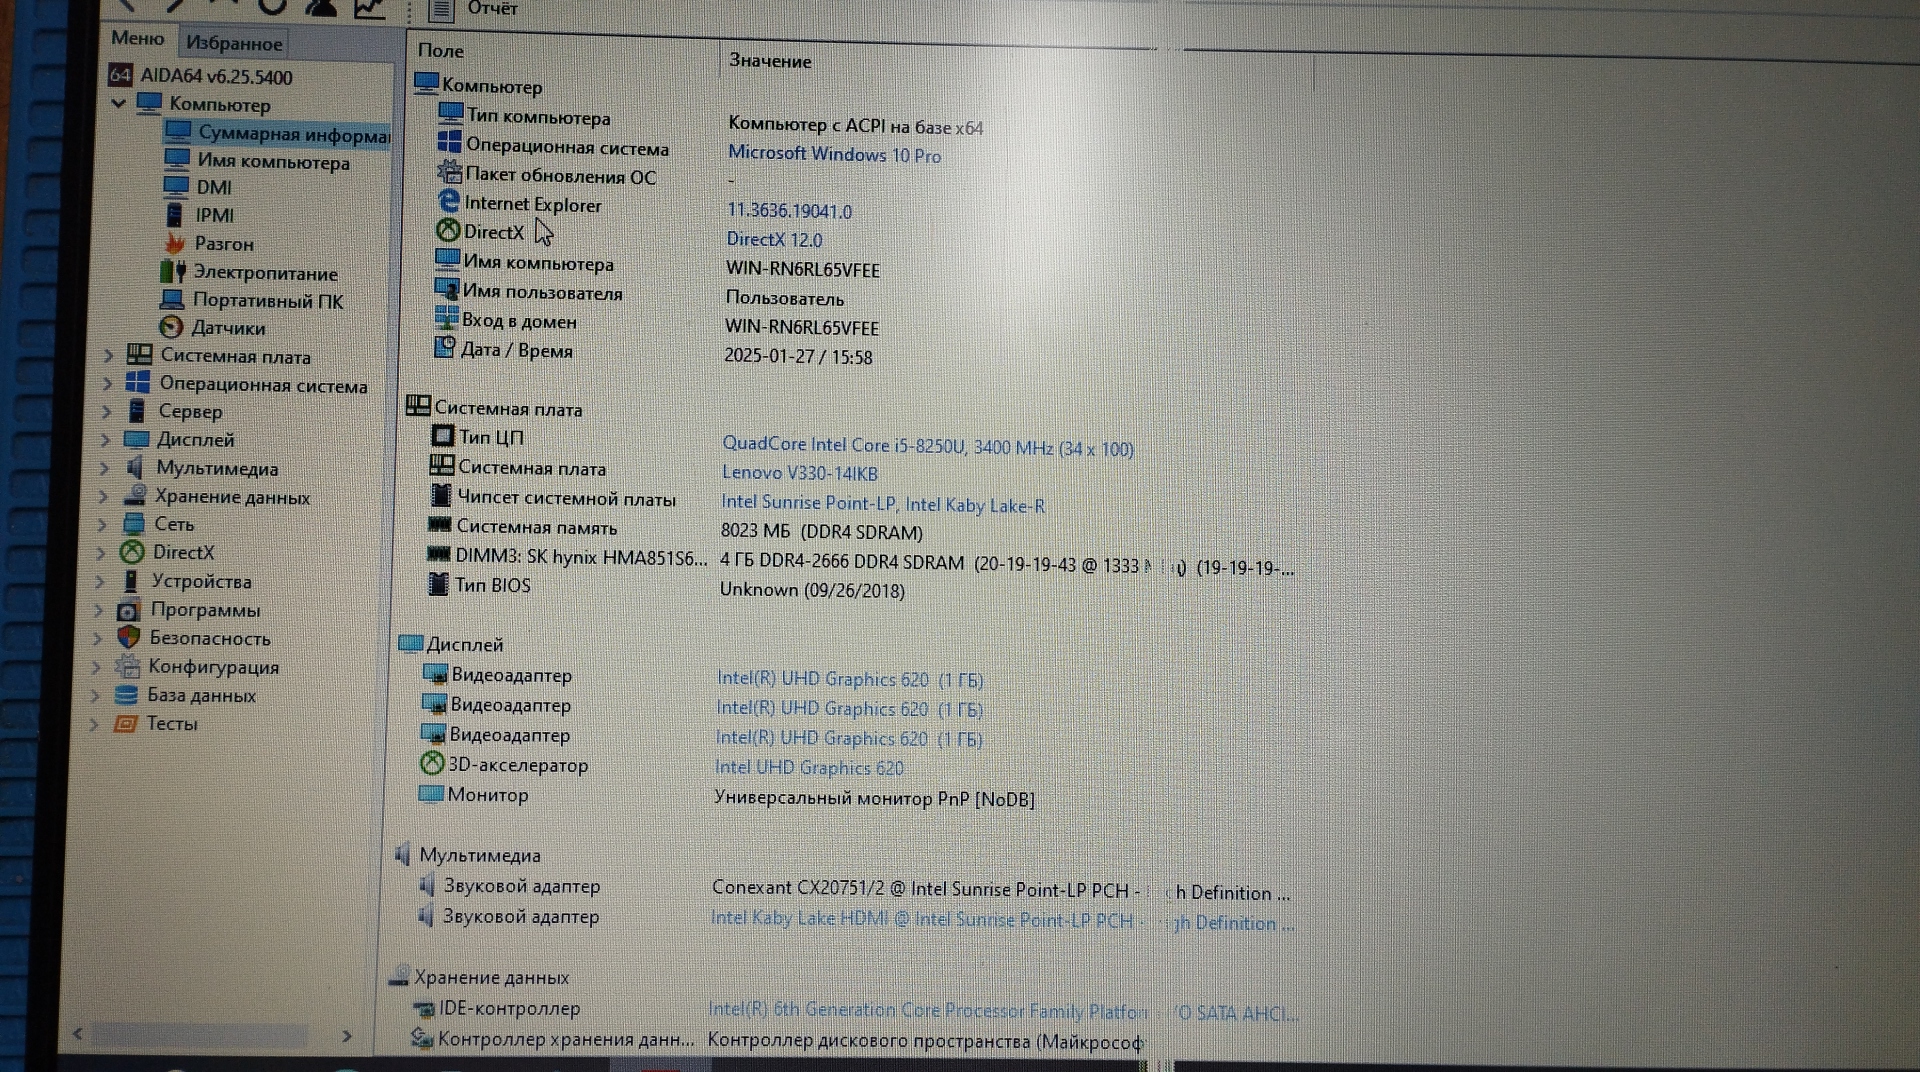Click the Тип компьютера row icon
Image resolution: width=1920 pixels, height=1072 pixels.
[x=451, y=114]
